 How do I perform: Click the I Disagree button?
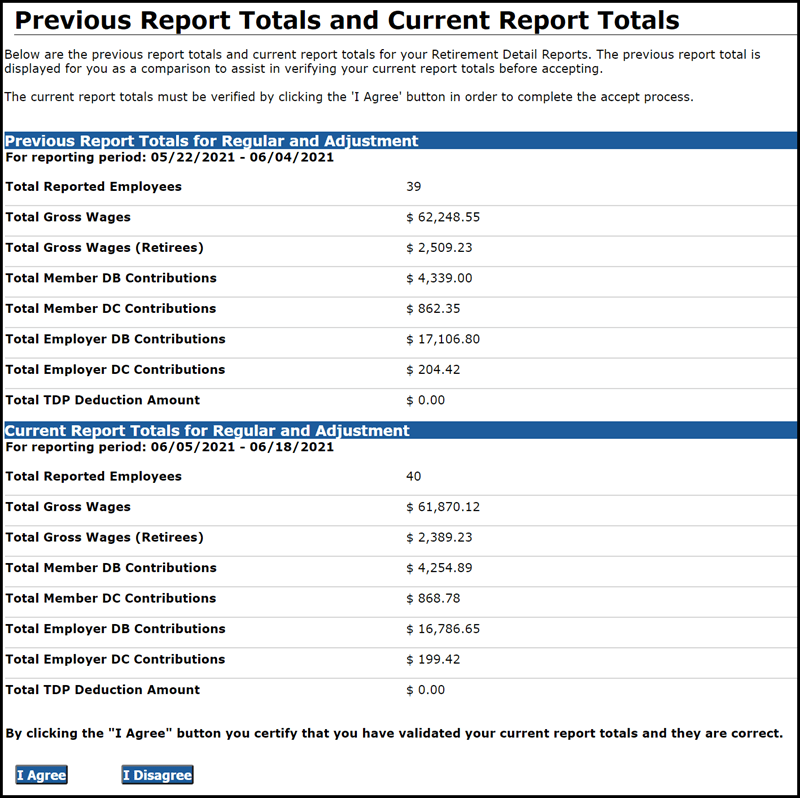pos(157,774)
